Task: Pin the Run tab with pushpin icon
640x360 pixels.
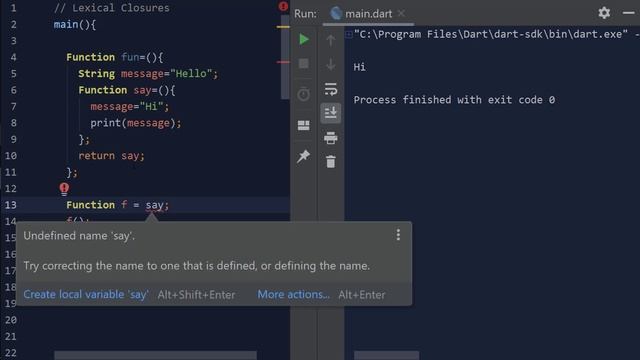Action: click(x=303, y=156)
